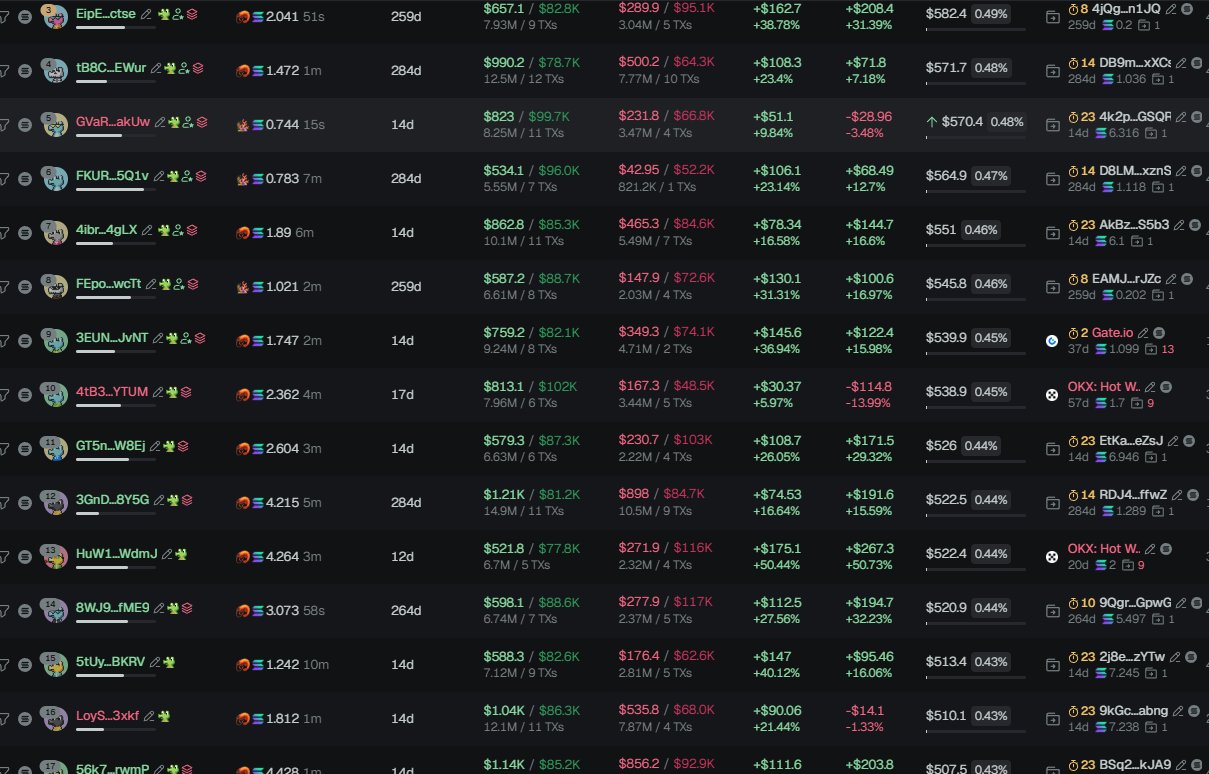Image resolution: width=1209 pixels, height=774 pixels.
Task: Click the funding transfer icon left of 9Qgr...GpwG
Action: tap(1052, 610)
